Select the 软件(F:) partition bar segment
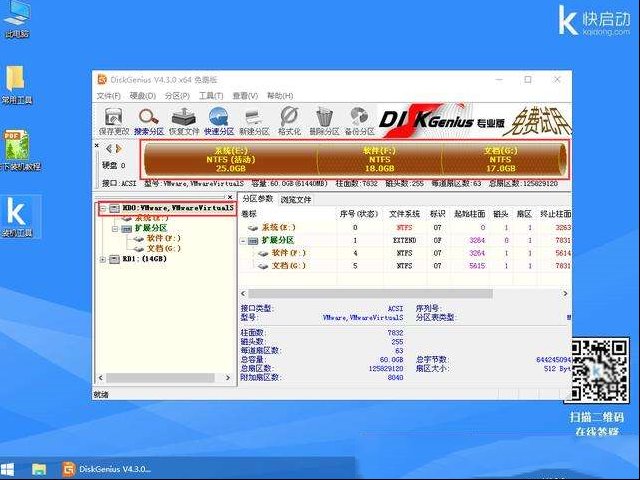 380,160
